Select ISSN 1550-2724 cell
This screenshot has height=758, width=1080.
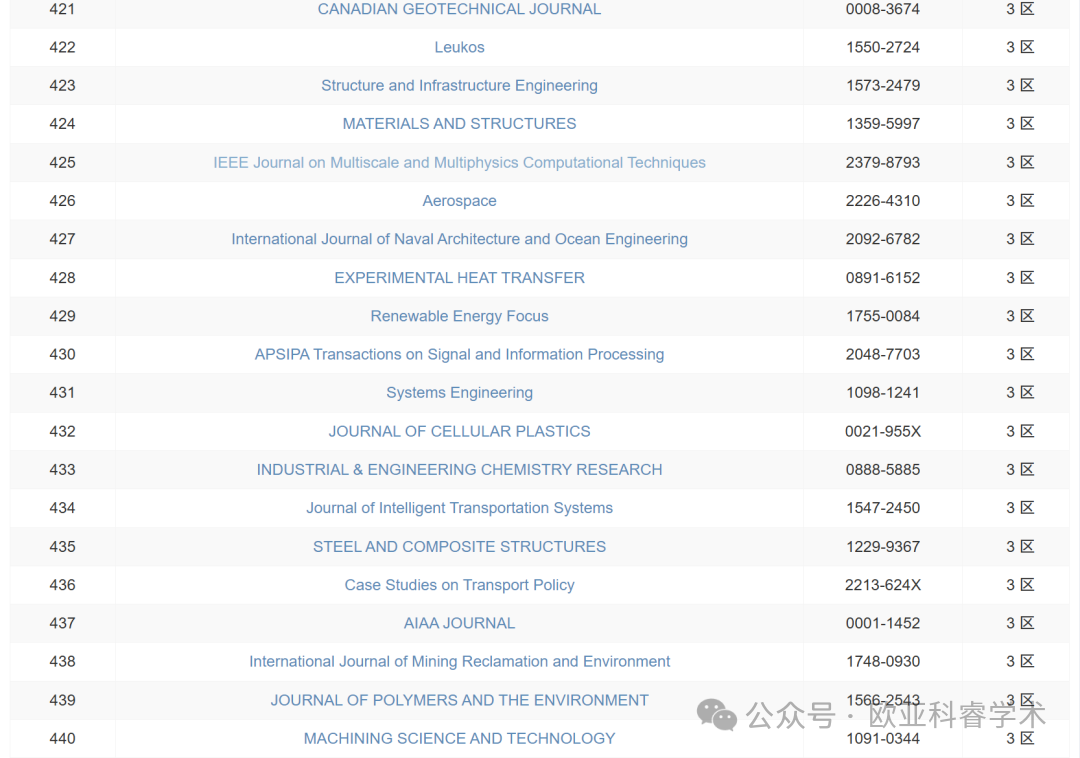coord(883,48)
